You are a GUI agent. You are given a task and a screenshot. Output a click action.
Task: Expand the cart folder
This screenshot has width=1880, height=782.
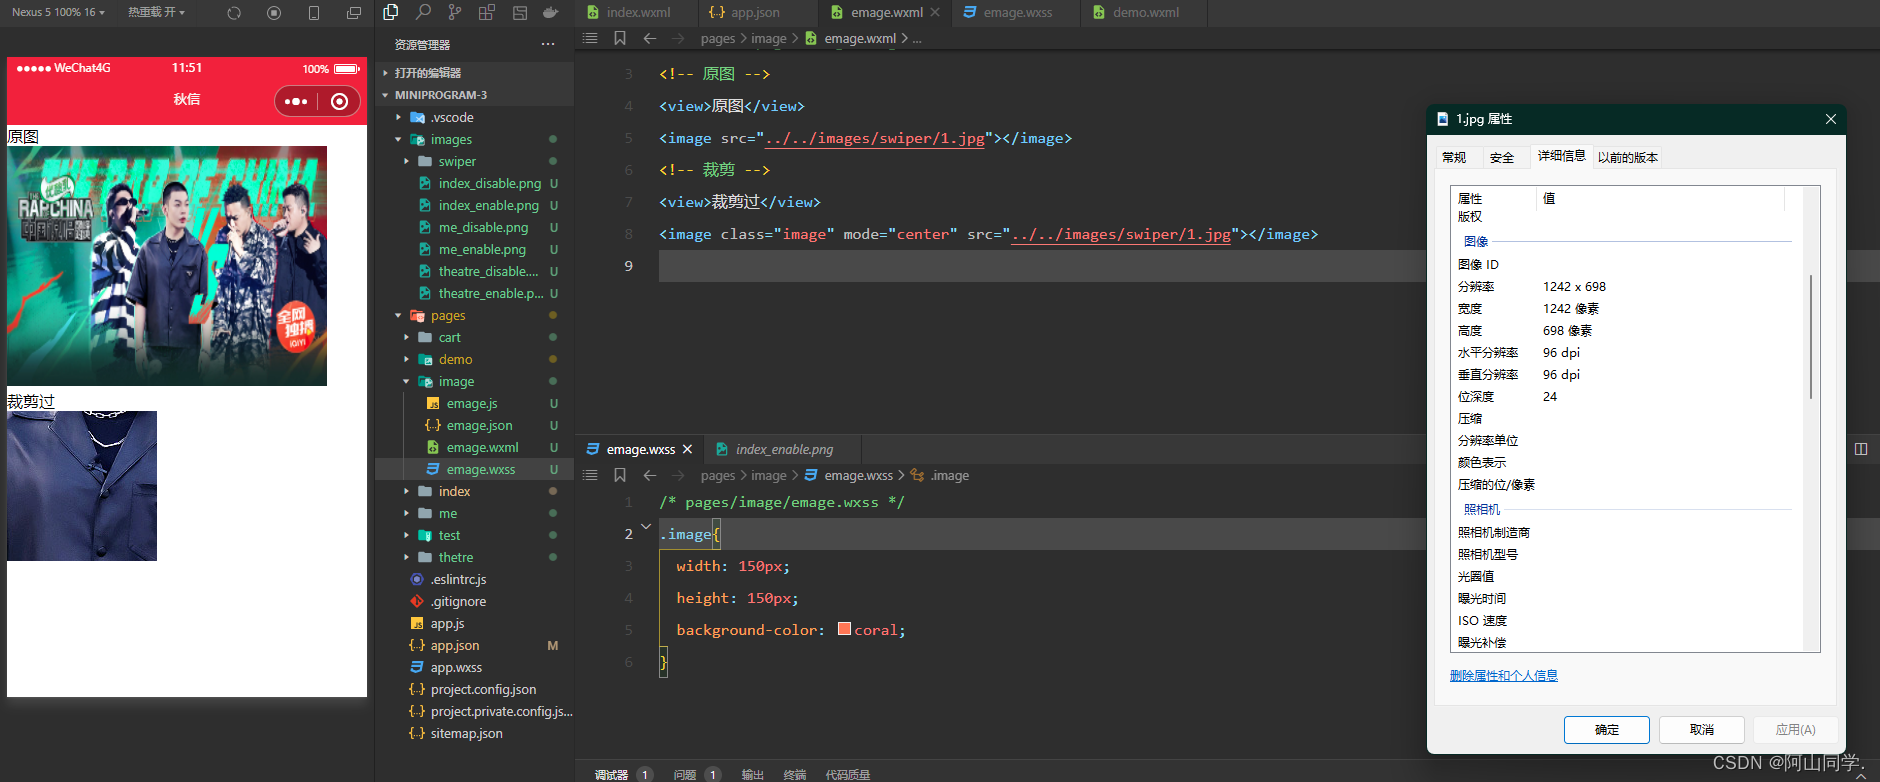point(474,337)
